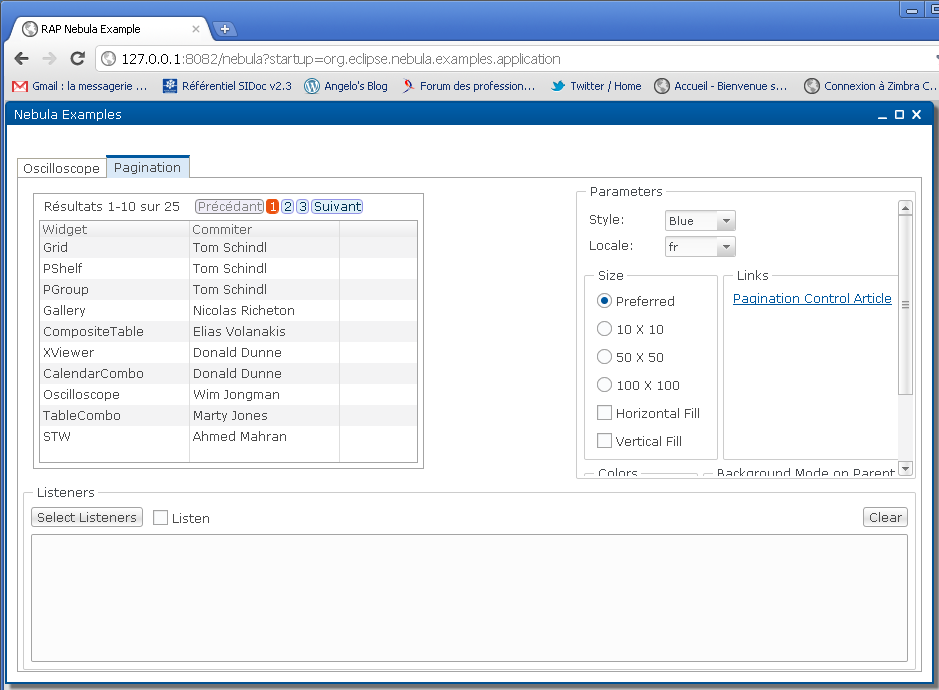939x690 pixels.
Task: Select the 50 X 50 size option
Action: point(604,357)
